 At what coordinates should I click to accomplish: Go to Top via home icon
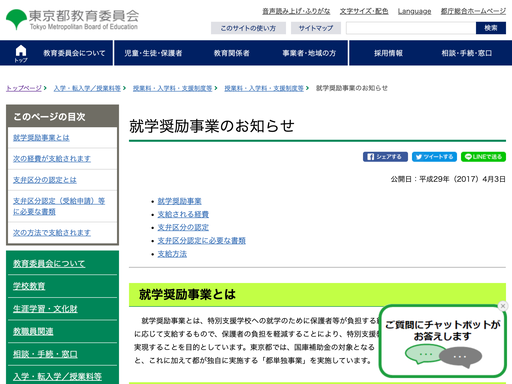pos(21,53)
